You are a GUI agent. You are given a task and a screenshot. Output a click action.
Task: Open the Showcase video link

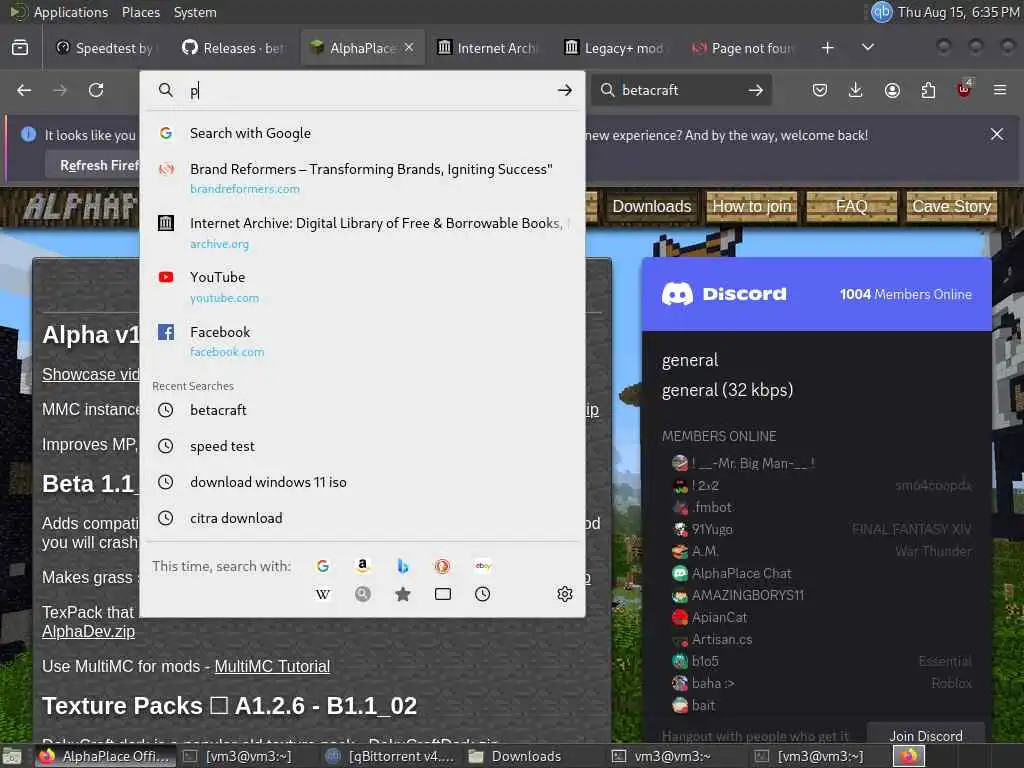coord(91,374)
